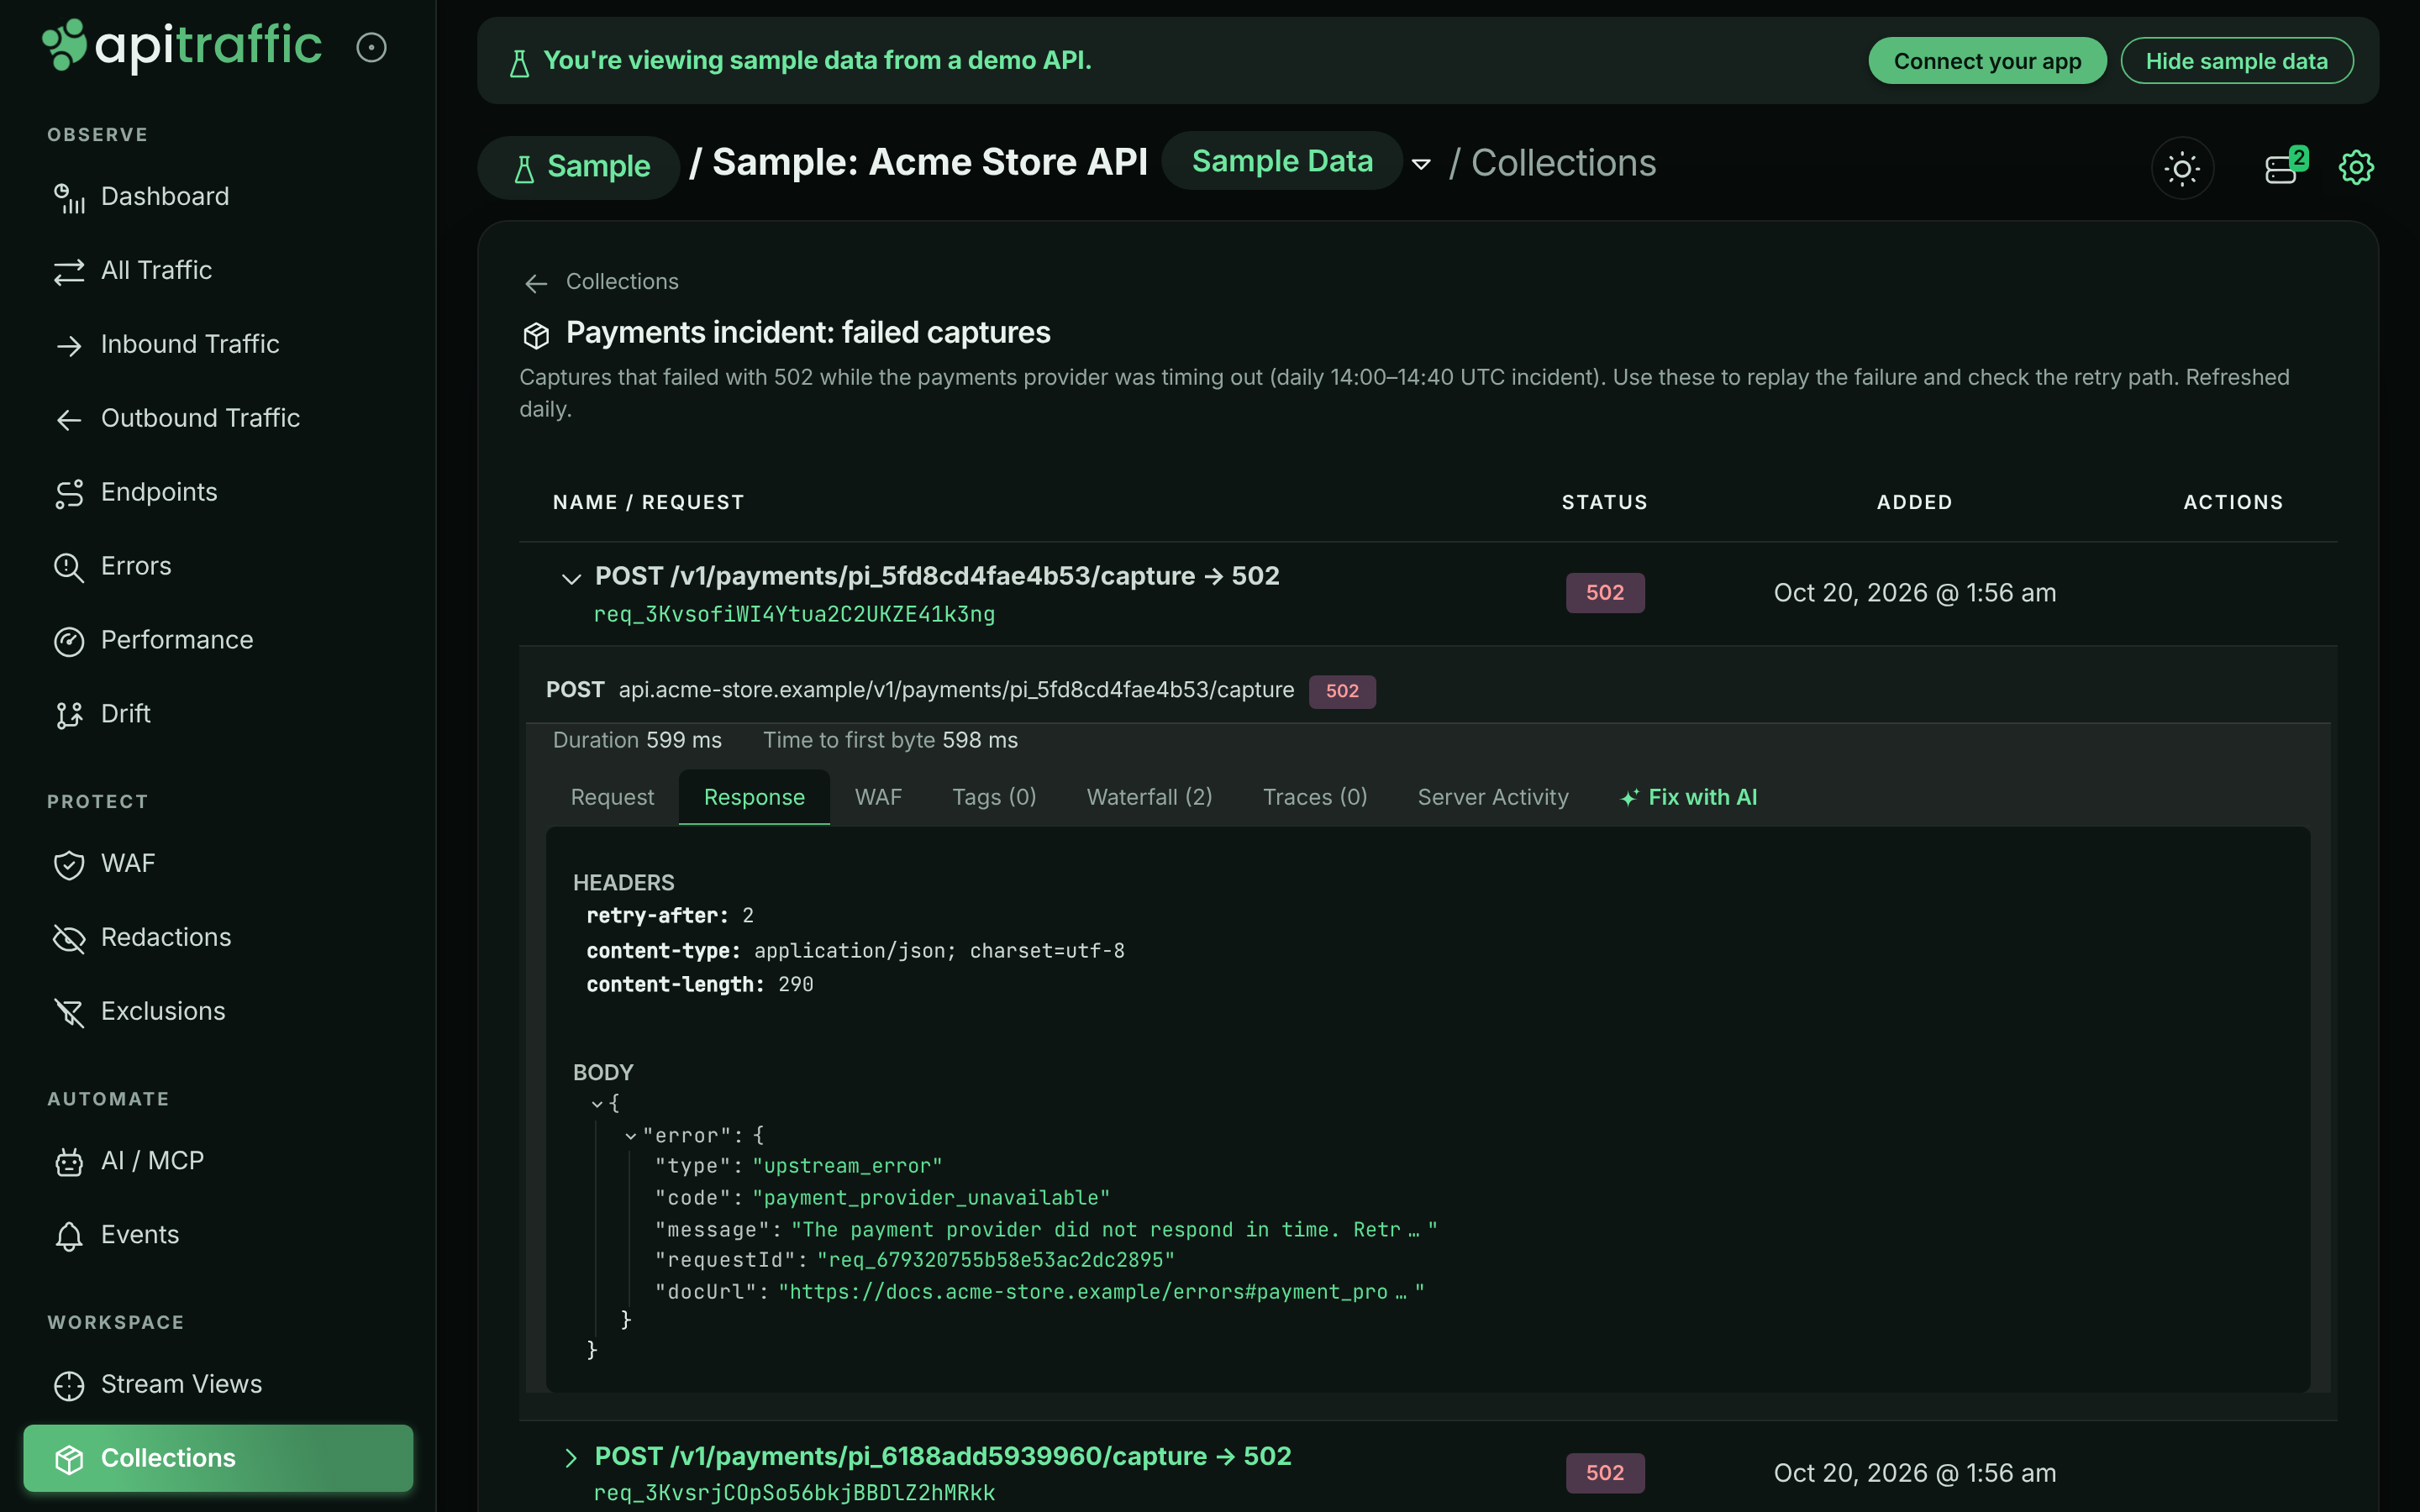Click the circle-dot icon beside the logo
2420x1512 pixels.
(371, 47)
